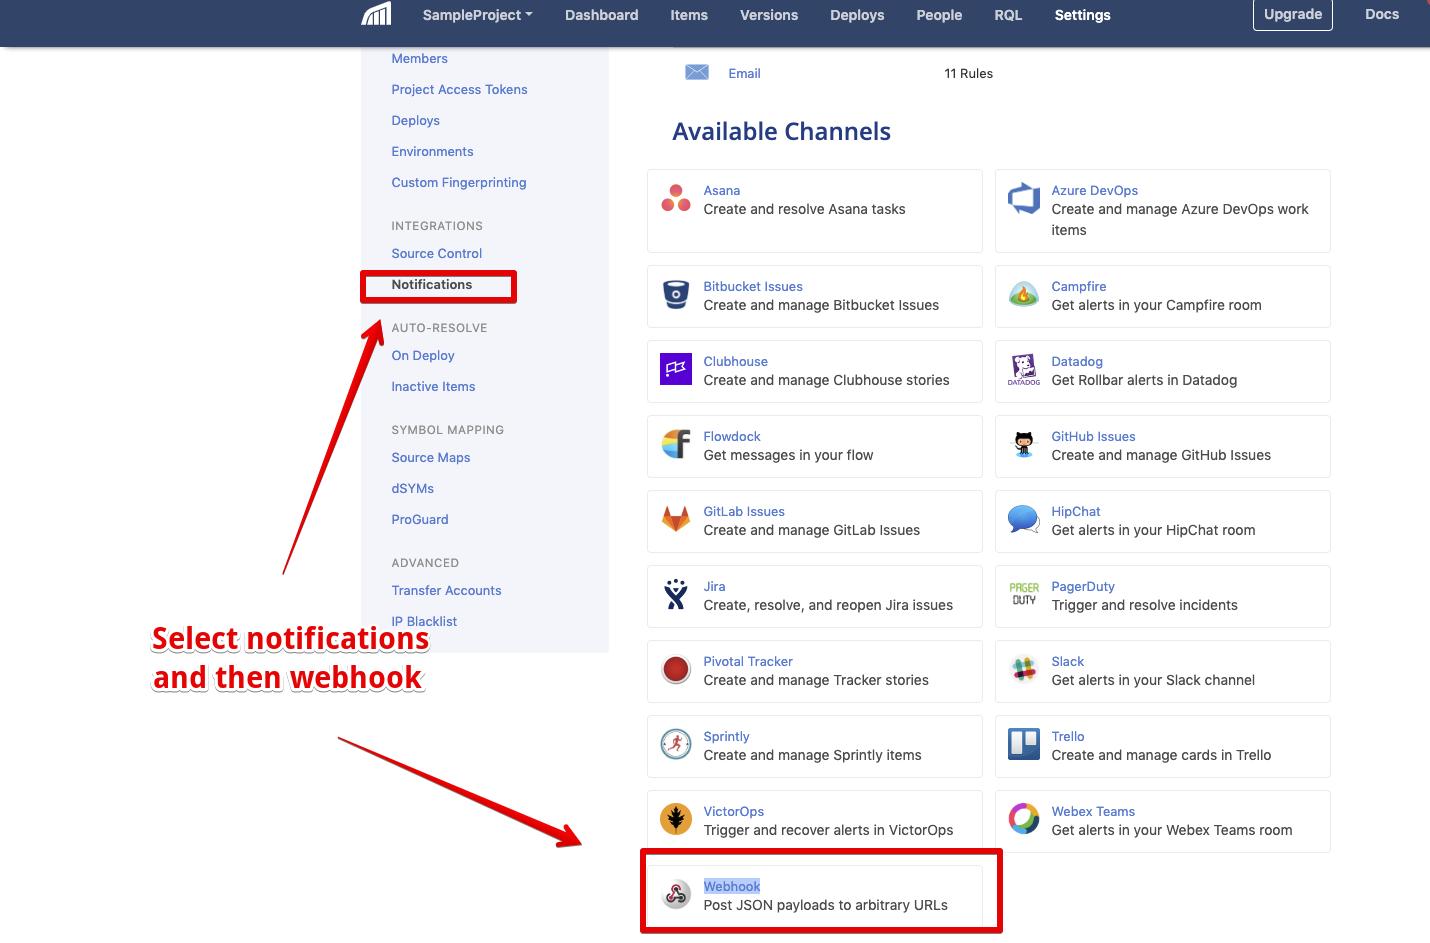Image resolution: width=1430 pixels, height=943 pixels.
Task: Open Items in the top navbar
Action: tap(689, 15)
